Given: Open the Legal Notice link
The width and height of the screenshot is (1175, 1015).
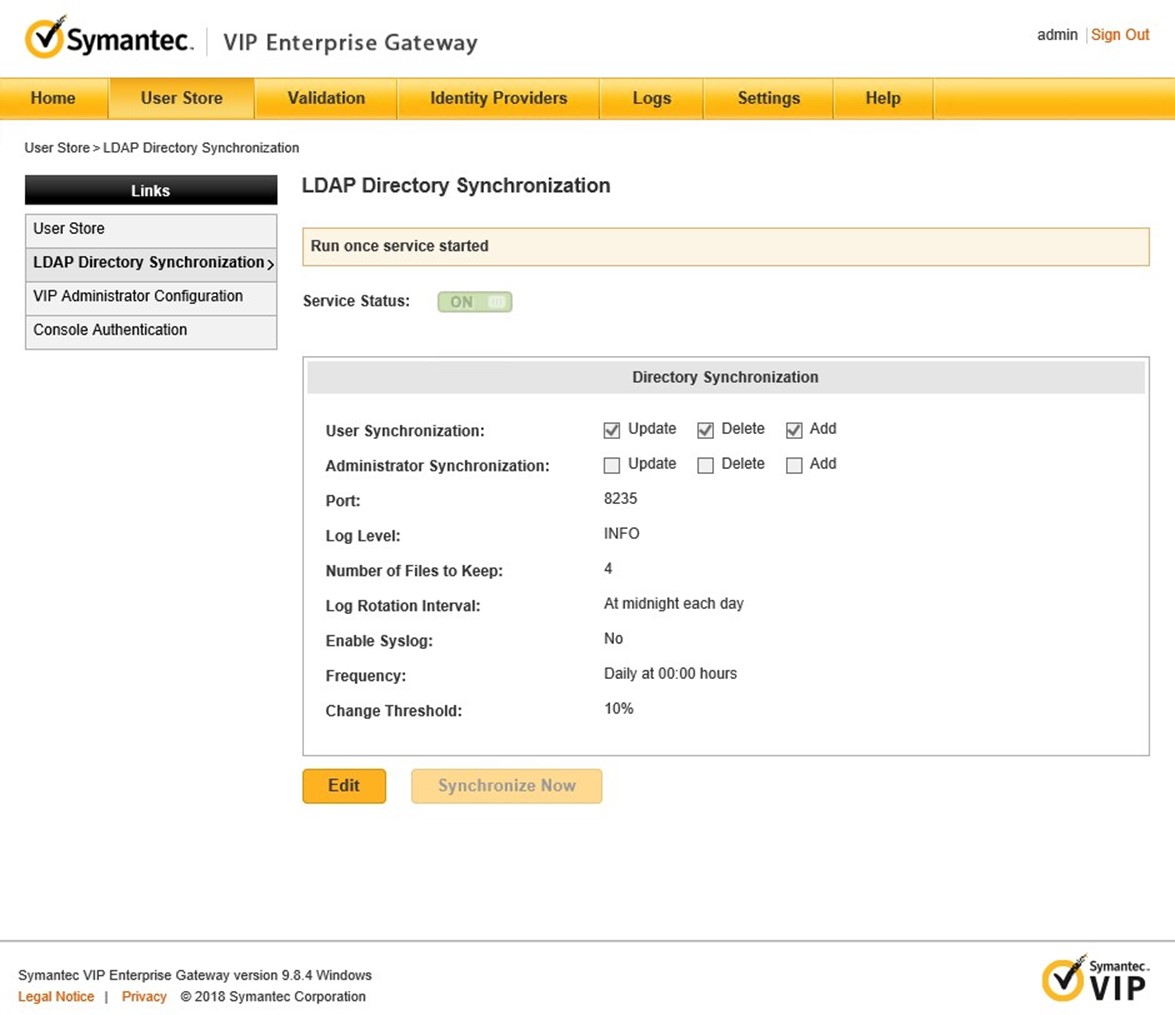Looking at the screenshot, I should 56,996.
